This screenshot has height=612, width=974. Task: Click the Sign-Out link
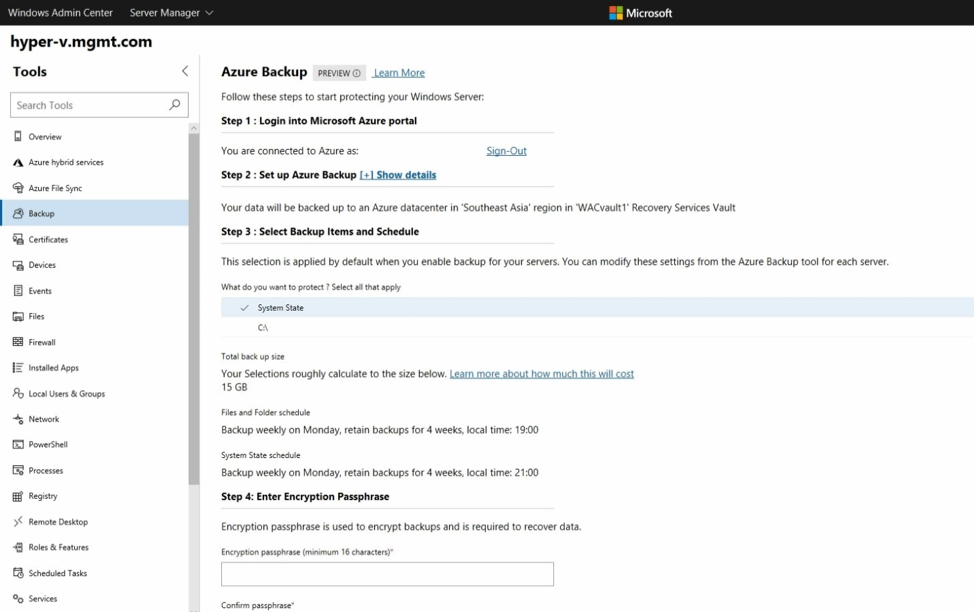coord(506,151)
